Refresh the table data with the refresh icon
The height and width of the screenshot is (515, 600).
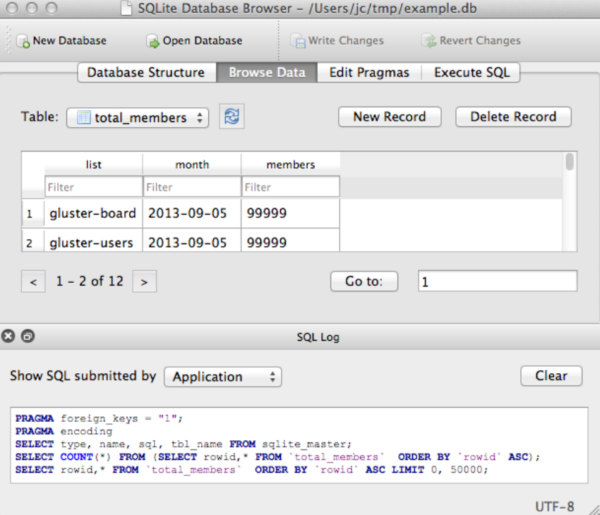[232, 117]
